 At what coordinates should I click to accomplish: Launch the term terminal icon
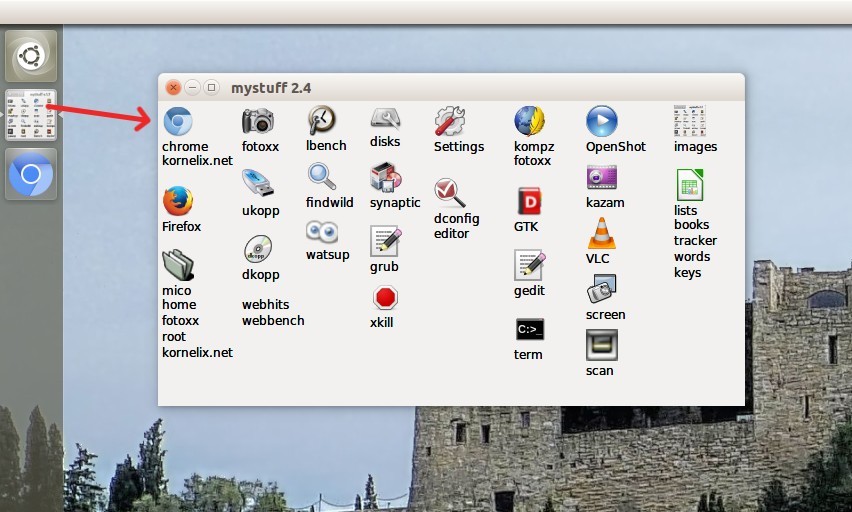[x=529, y=329]
